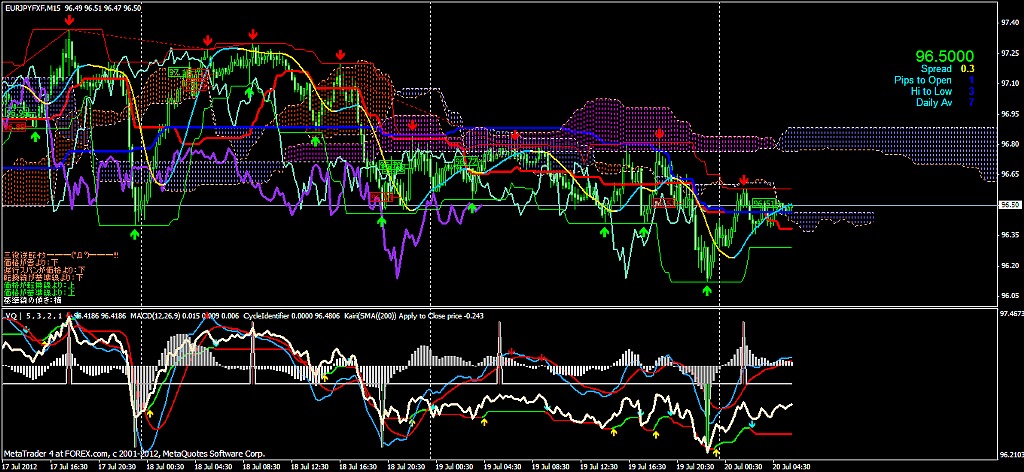Select the Hi to Low label
Screen dimensions: 1024x472
click(x=930, y=91)
